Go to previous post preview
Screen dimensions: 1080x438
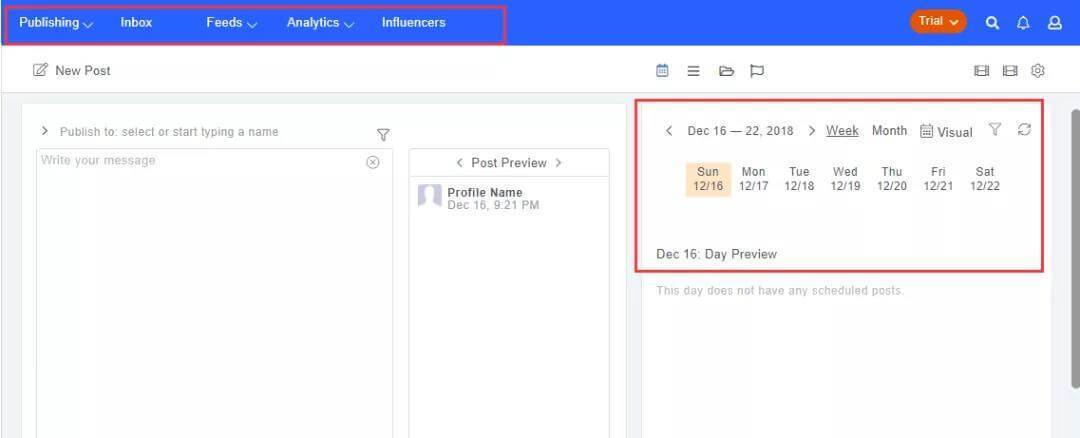tap(459, 163)
